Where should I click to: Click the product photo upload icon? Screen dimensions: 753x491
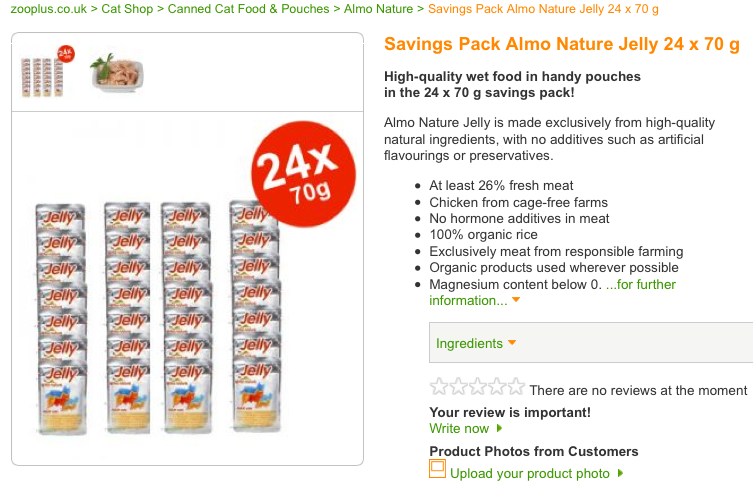(437, 469)
